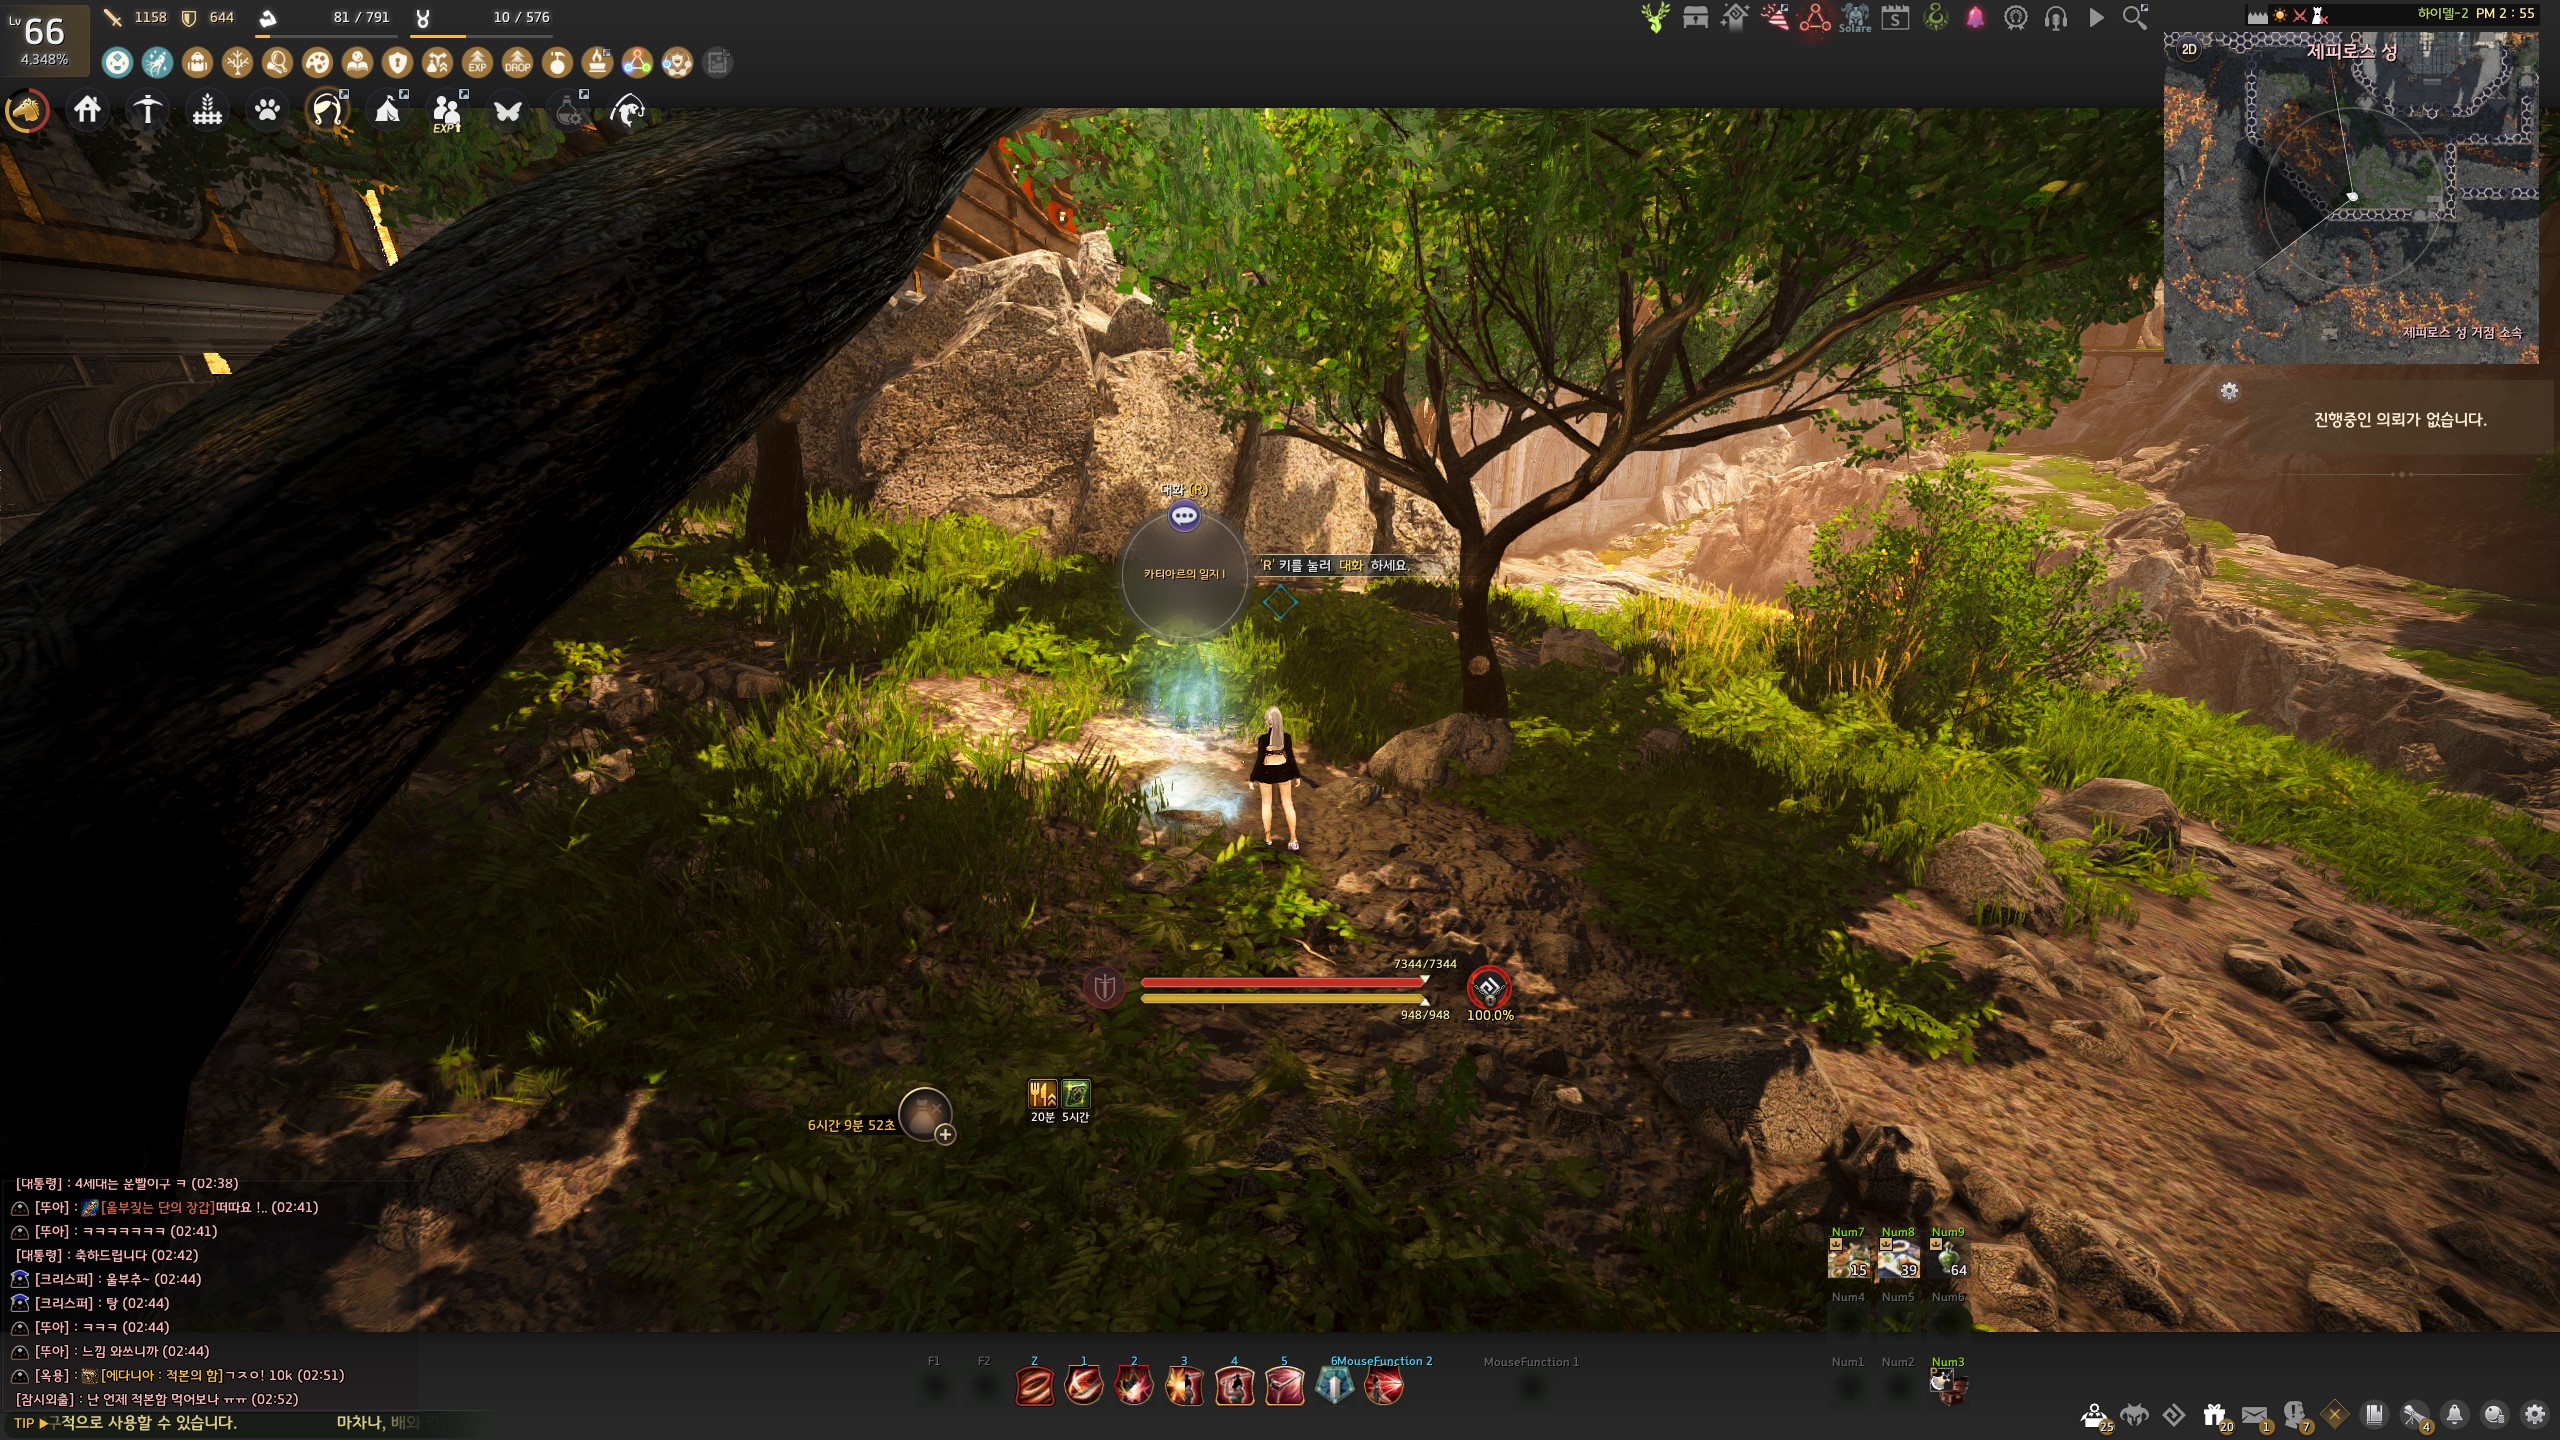Click the gold diamond X icon
The width and height of the screenshot is (2560, 1440).
[x=2335, y=1414]
